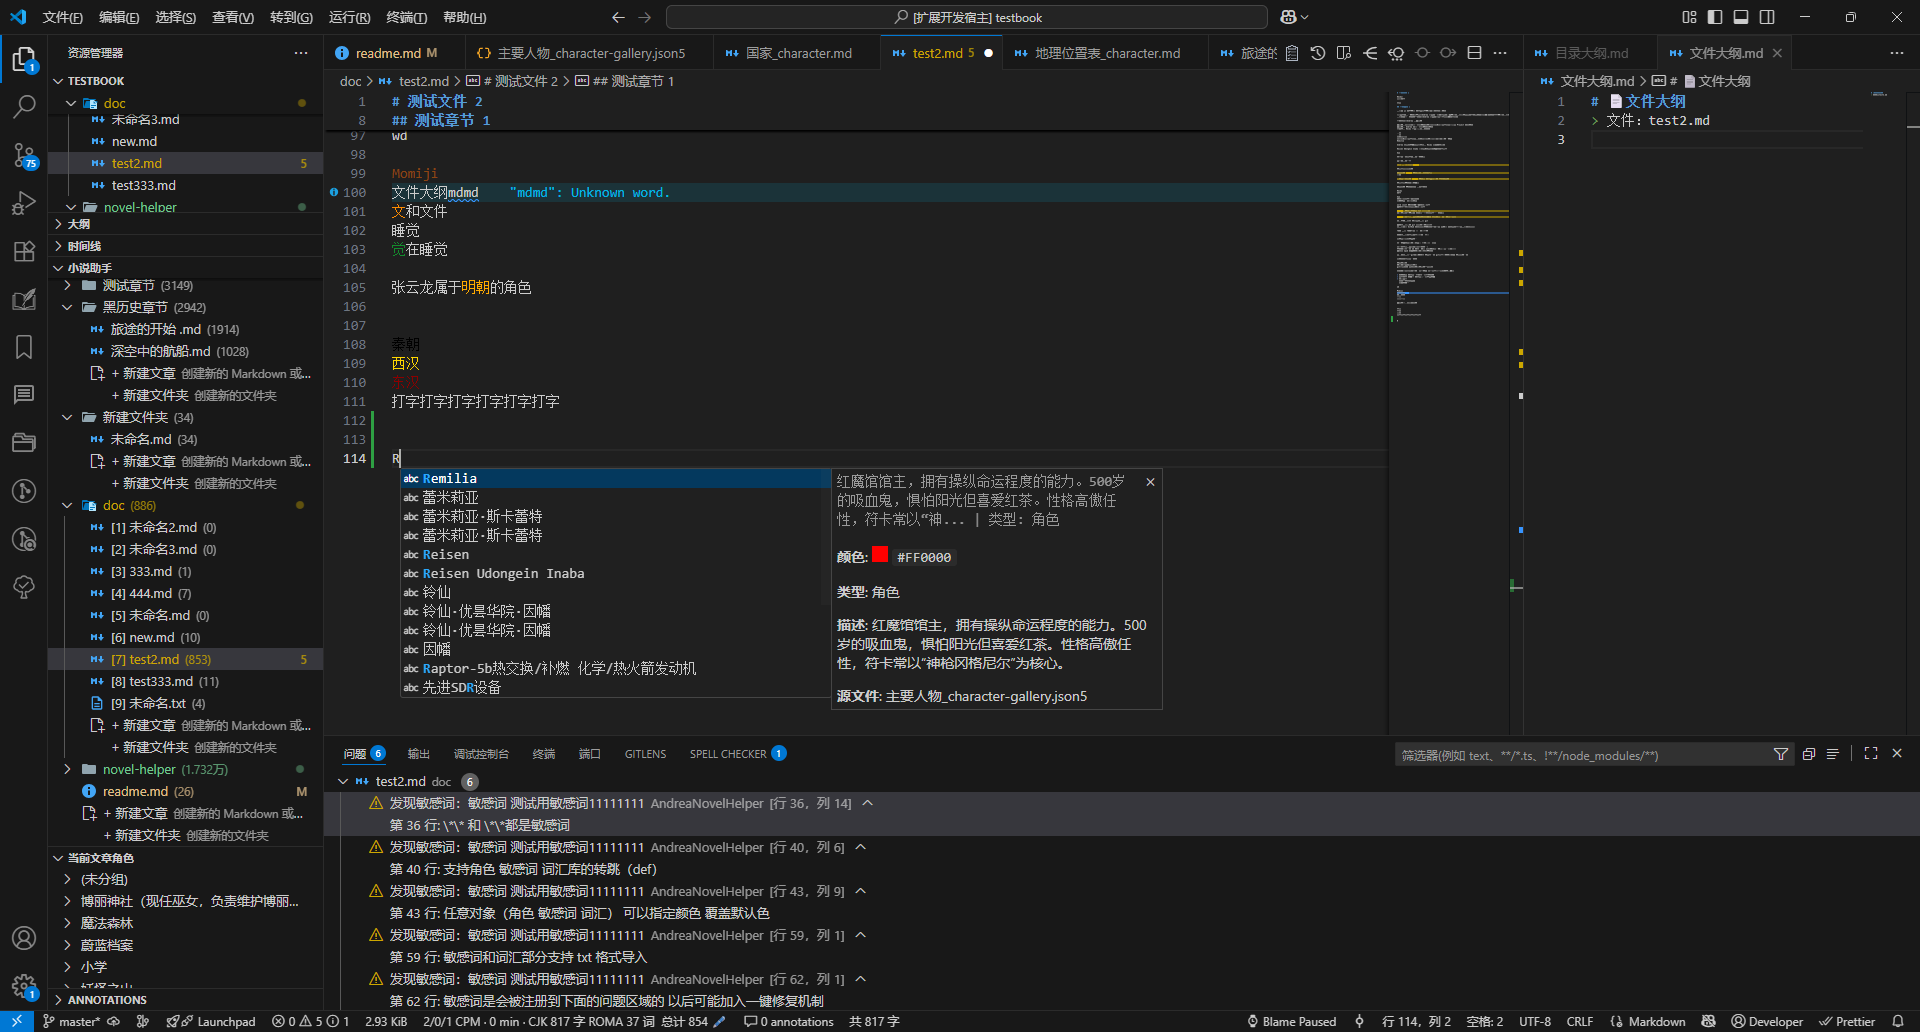Collapse the 小说助手 section
This screenshot has width=1920, height=1032.
coord(186,268)
